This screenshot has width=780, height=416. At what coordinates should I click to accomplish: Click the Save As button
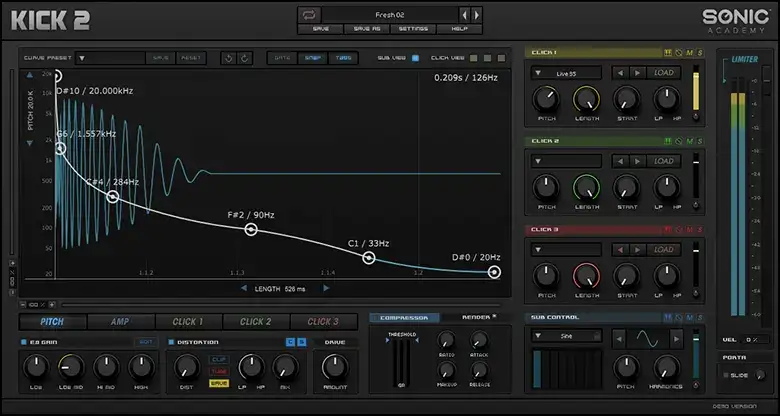tap(367, 29)
